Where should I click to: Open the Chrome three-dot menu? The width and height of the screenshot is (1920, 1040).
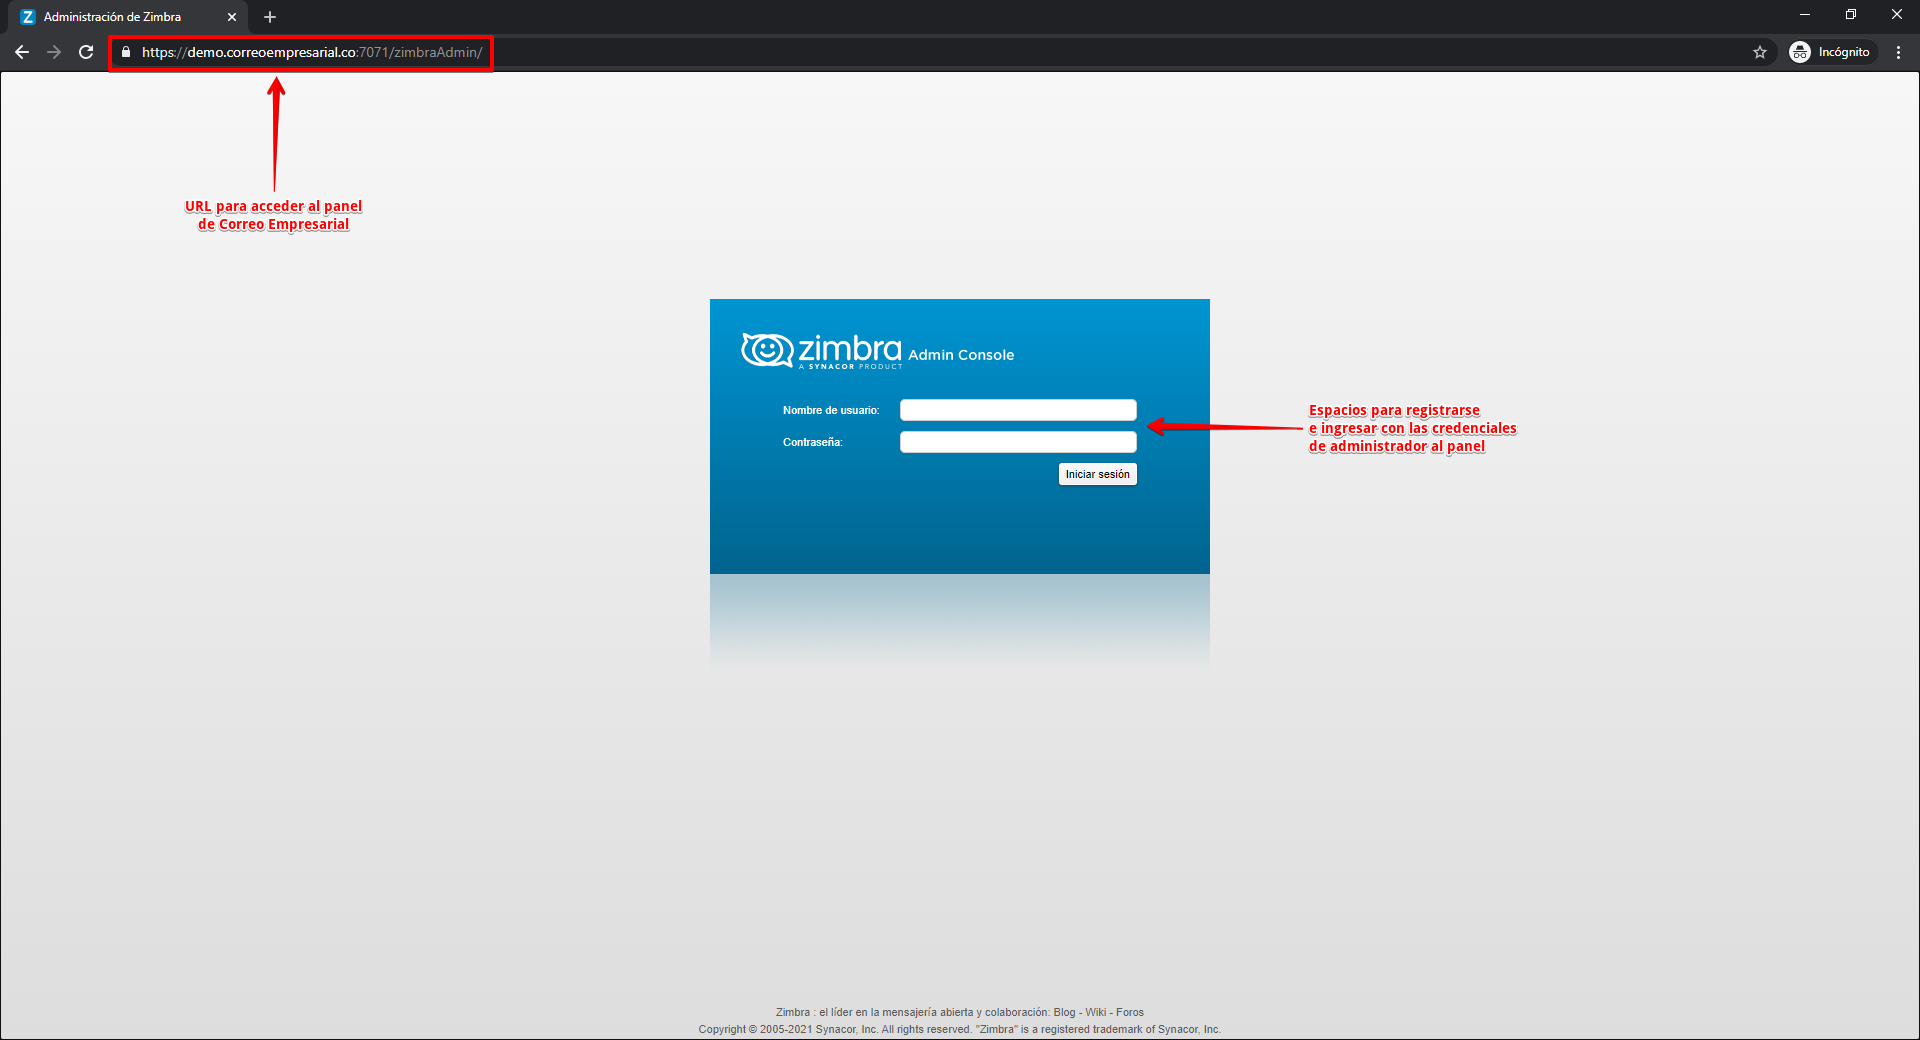(x=1898, y=52)
